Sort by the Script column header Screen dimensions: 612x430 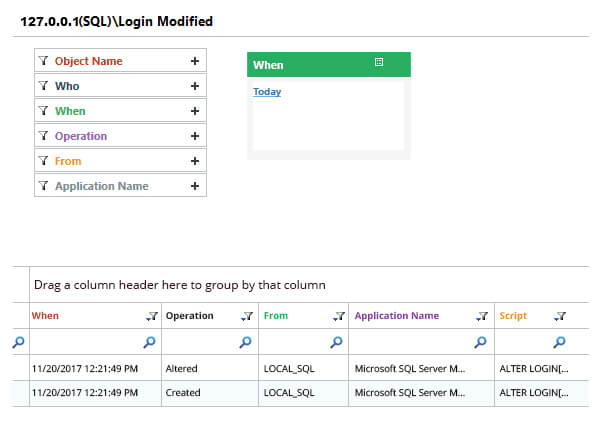513,316
